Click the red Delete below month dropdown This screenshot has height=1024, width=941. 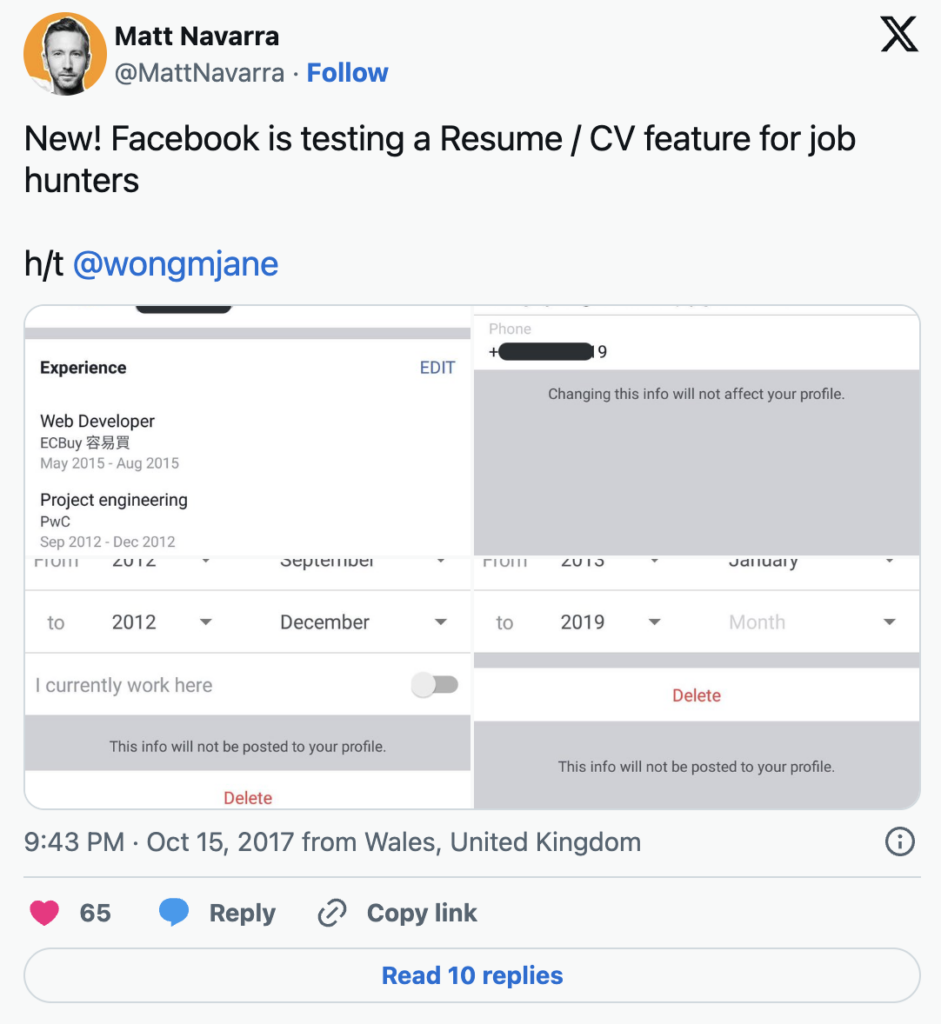tap(696, 695)
